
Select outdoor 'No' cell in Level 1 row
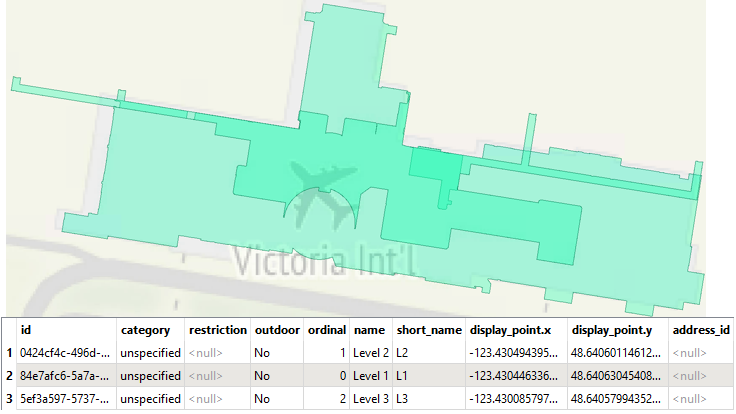[277, 376]
